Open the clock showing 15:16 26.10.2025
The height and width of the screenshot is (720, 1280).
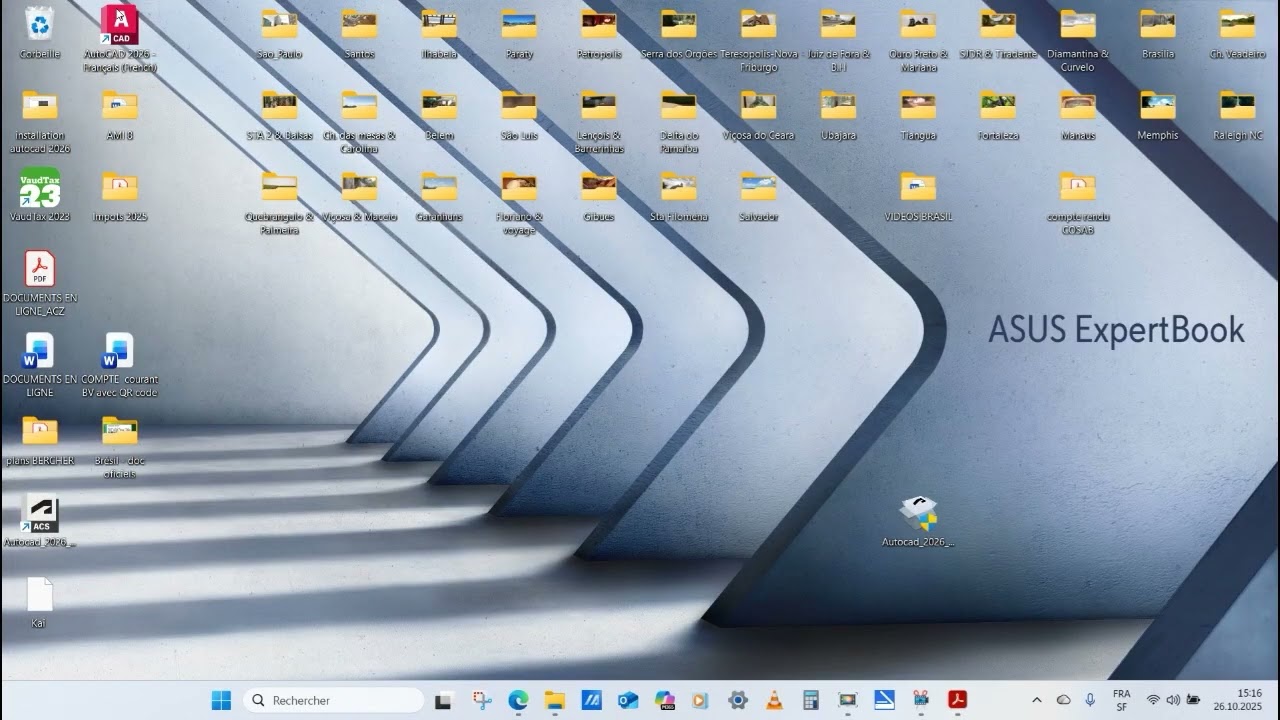(x=1238, y=700)
